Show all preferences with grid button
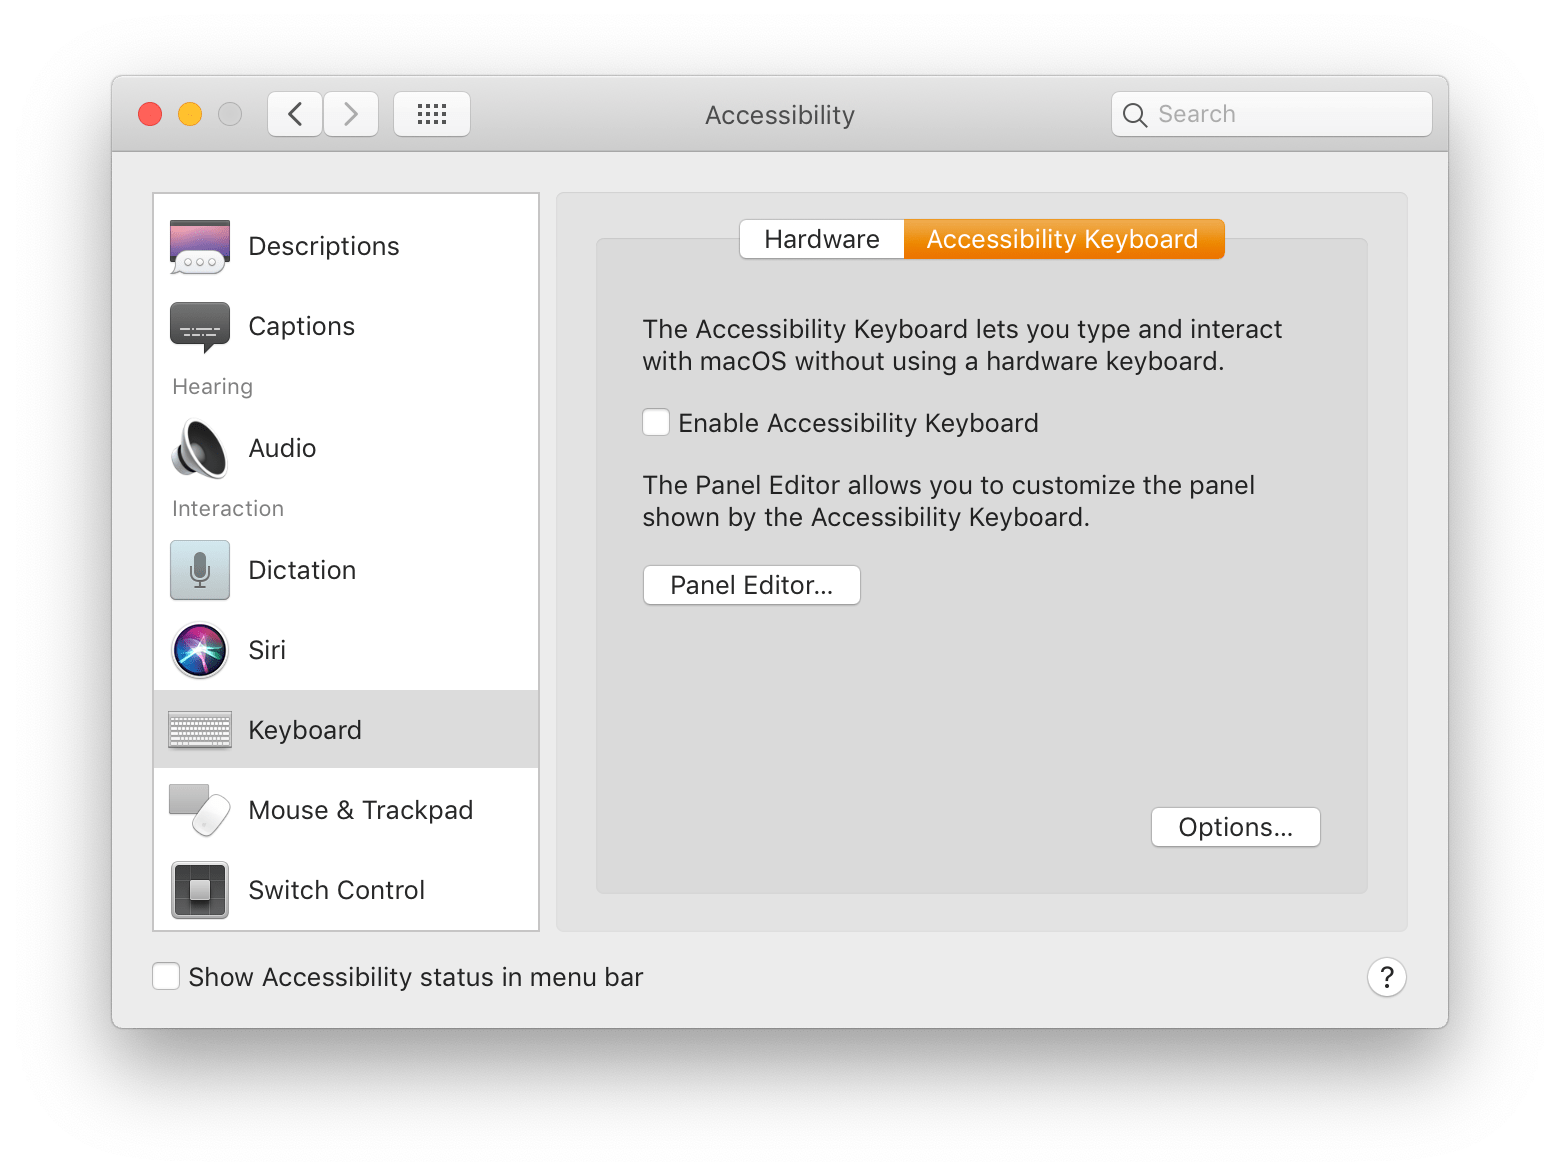Viewport: 1560px width, 1176px height. click(432, 114)
